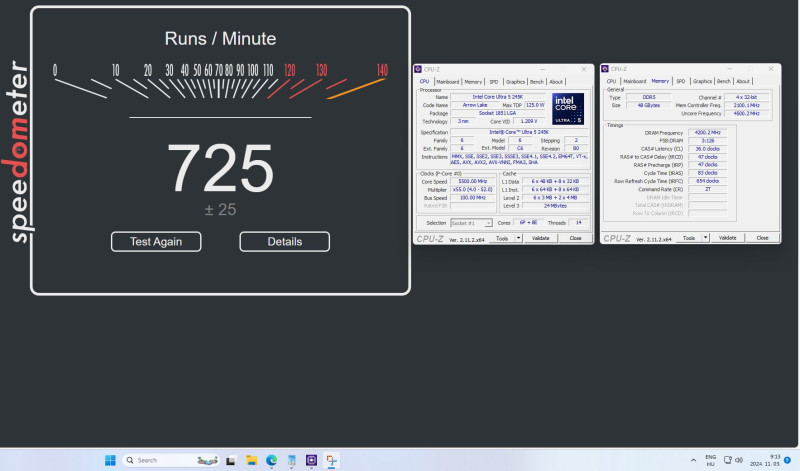The height and width of the screenshot is (471, 800).
Task: Expand Tools dropdown arrow in Memory window
Action: (706, 238)
